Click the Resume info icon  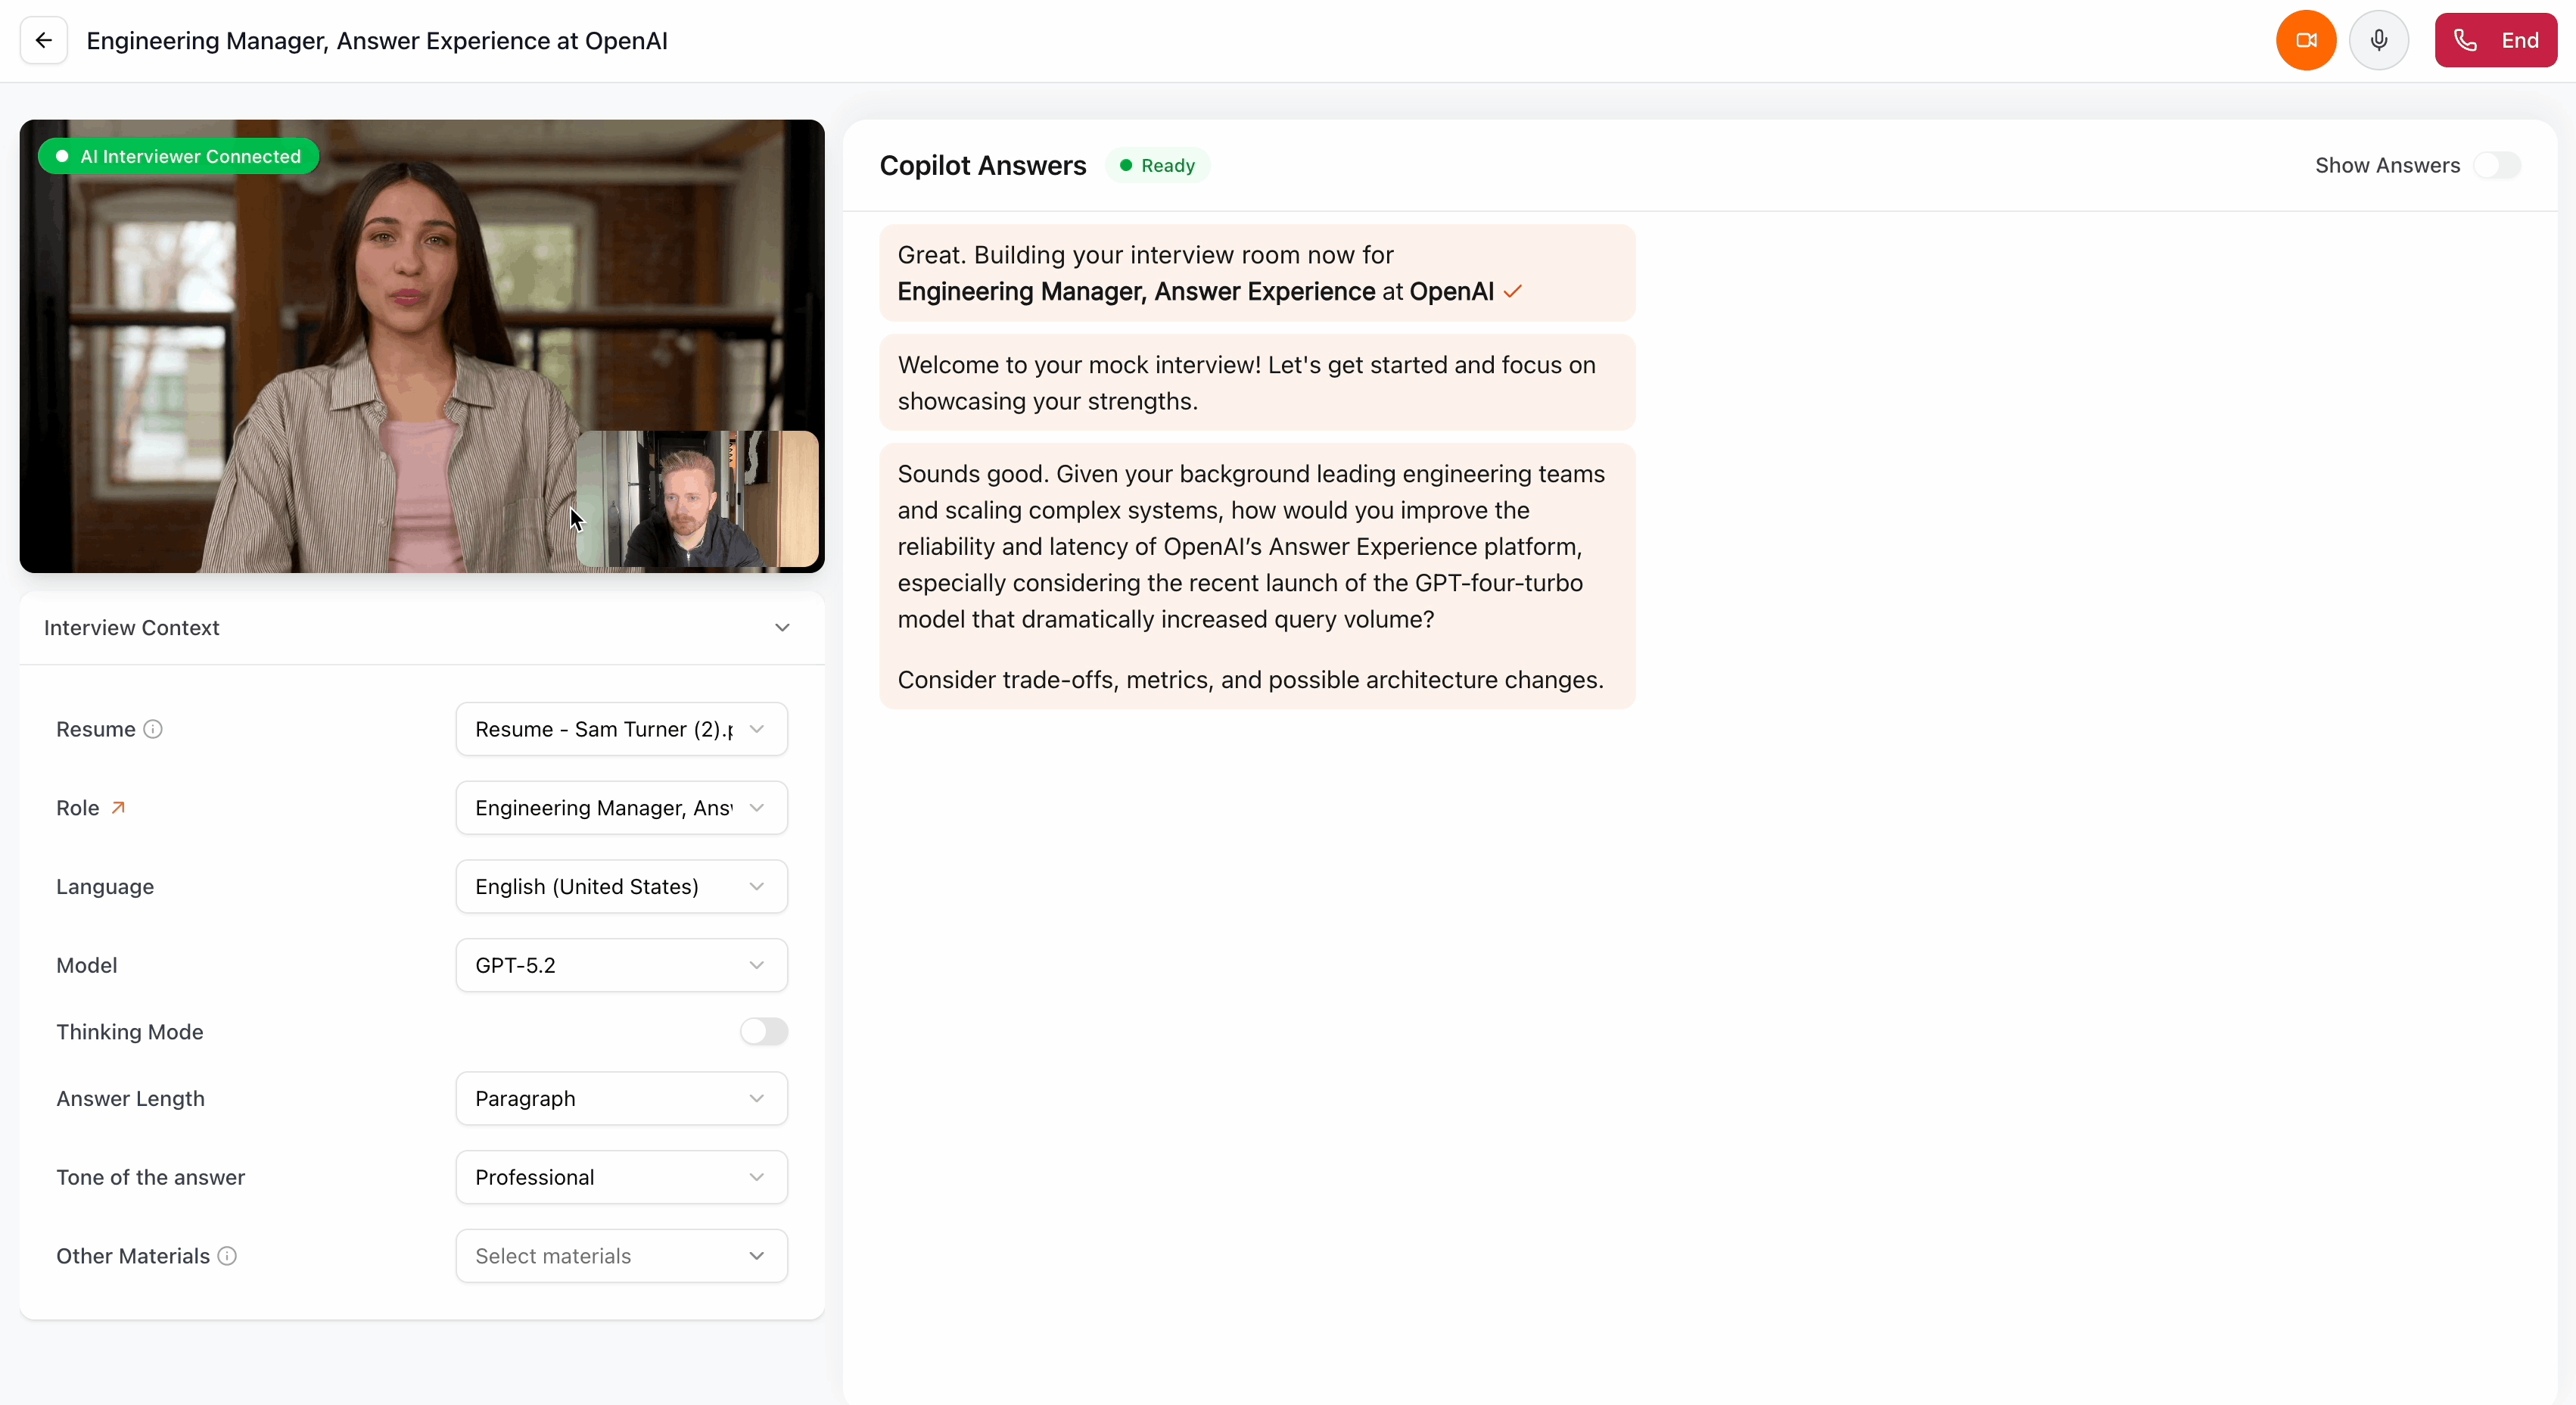click(153, 729)
